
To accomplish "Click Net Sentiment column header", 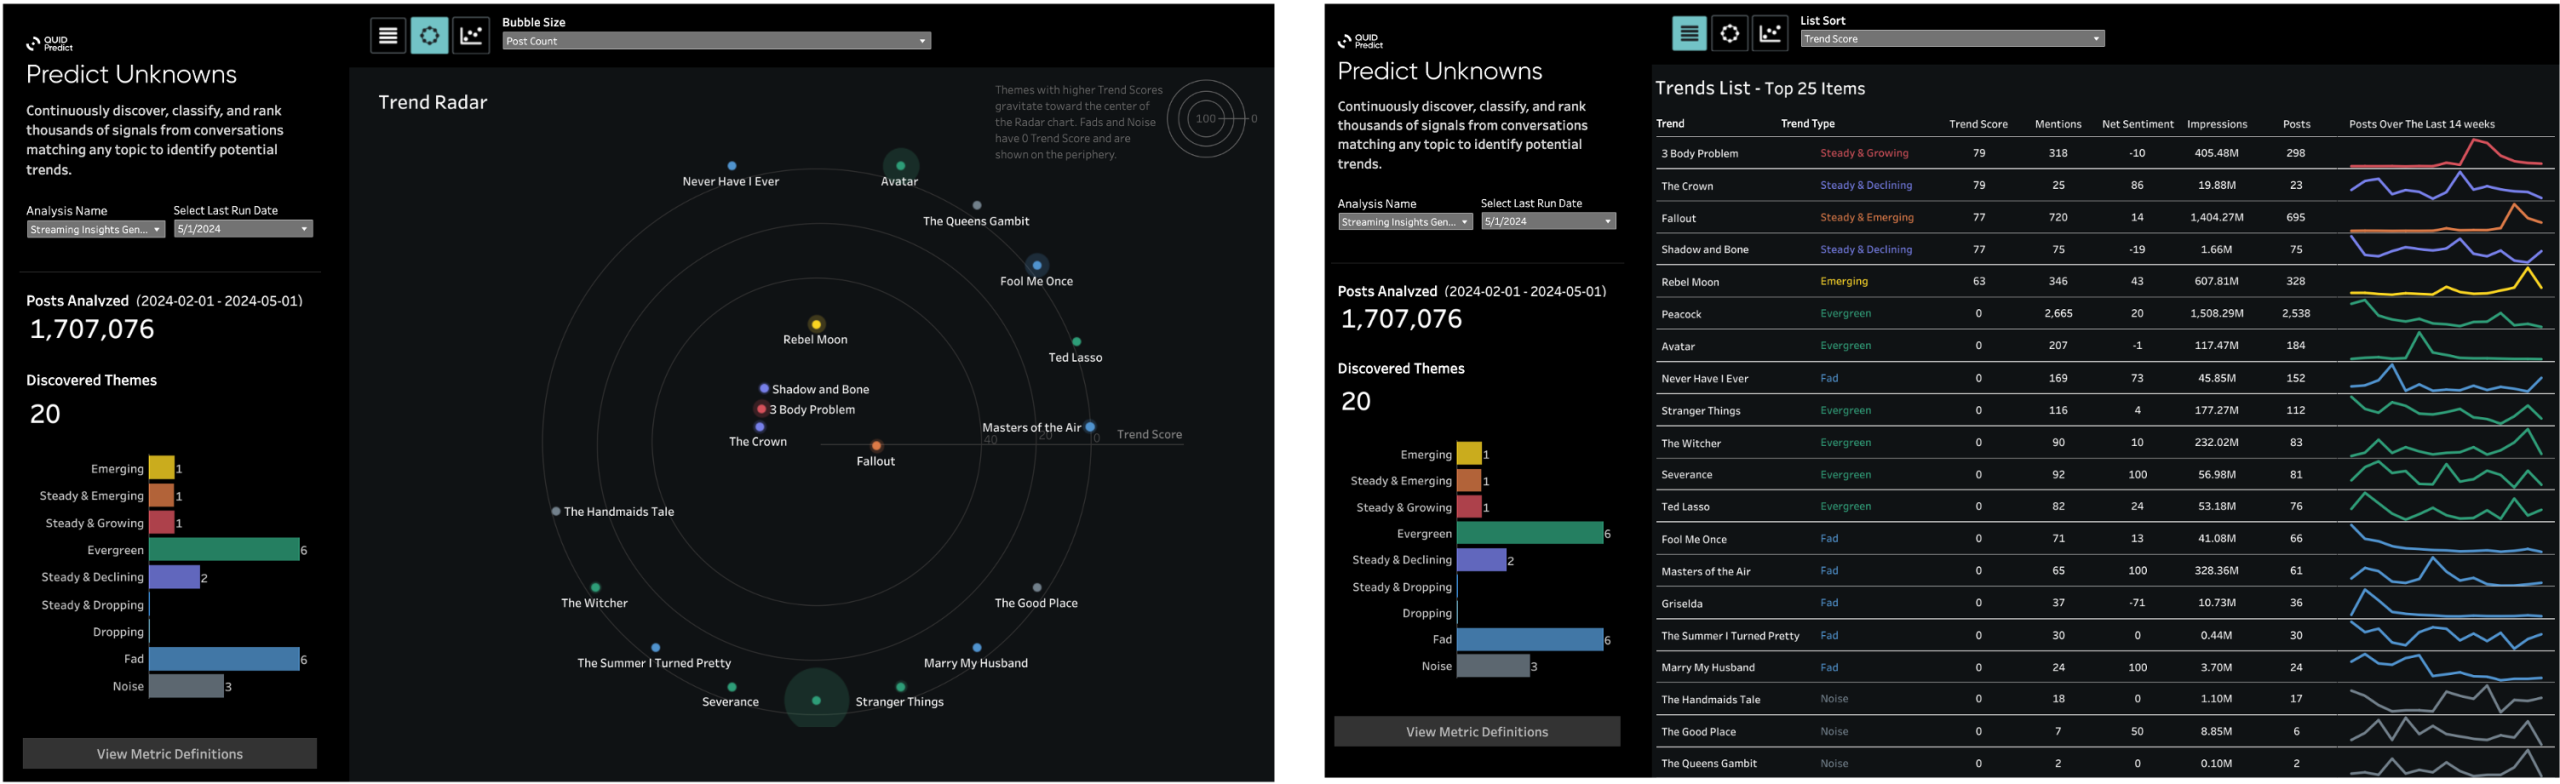I will tap(2137, 124).
